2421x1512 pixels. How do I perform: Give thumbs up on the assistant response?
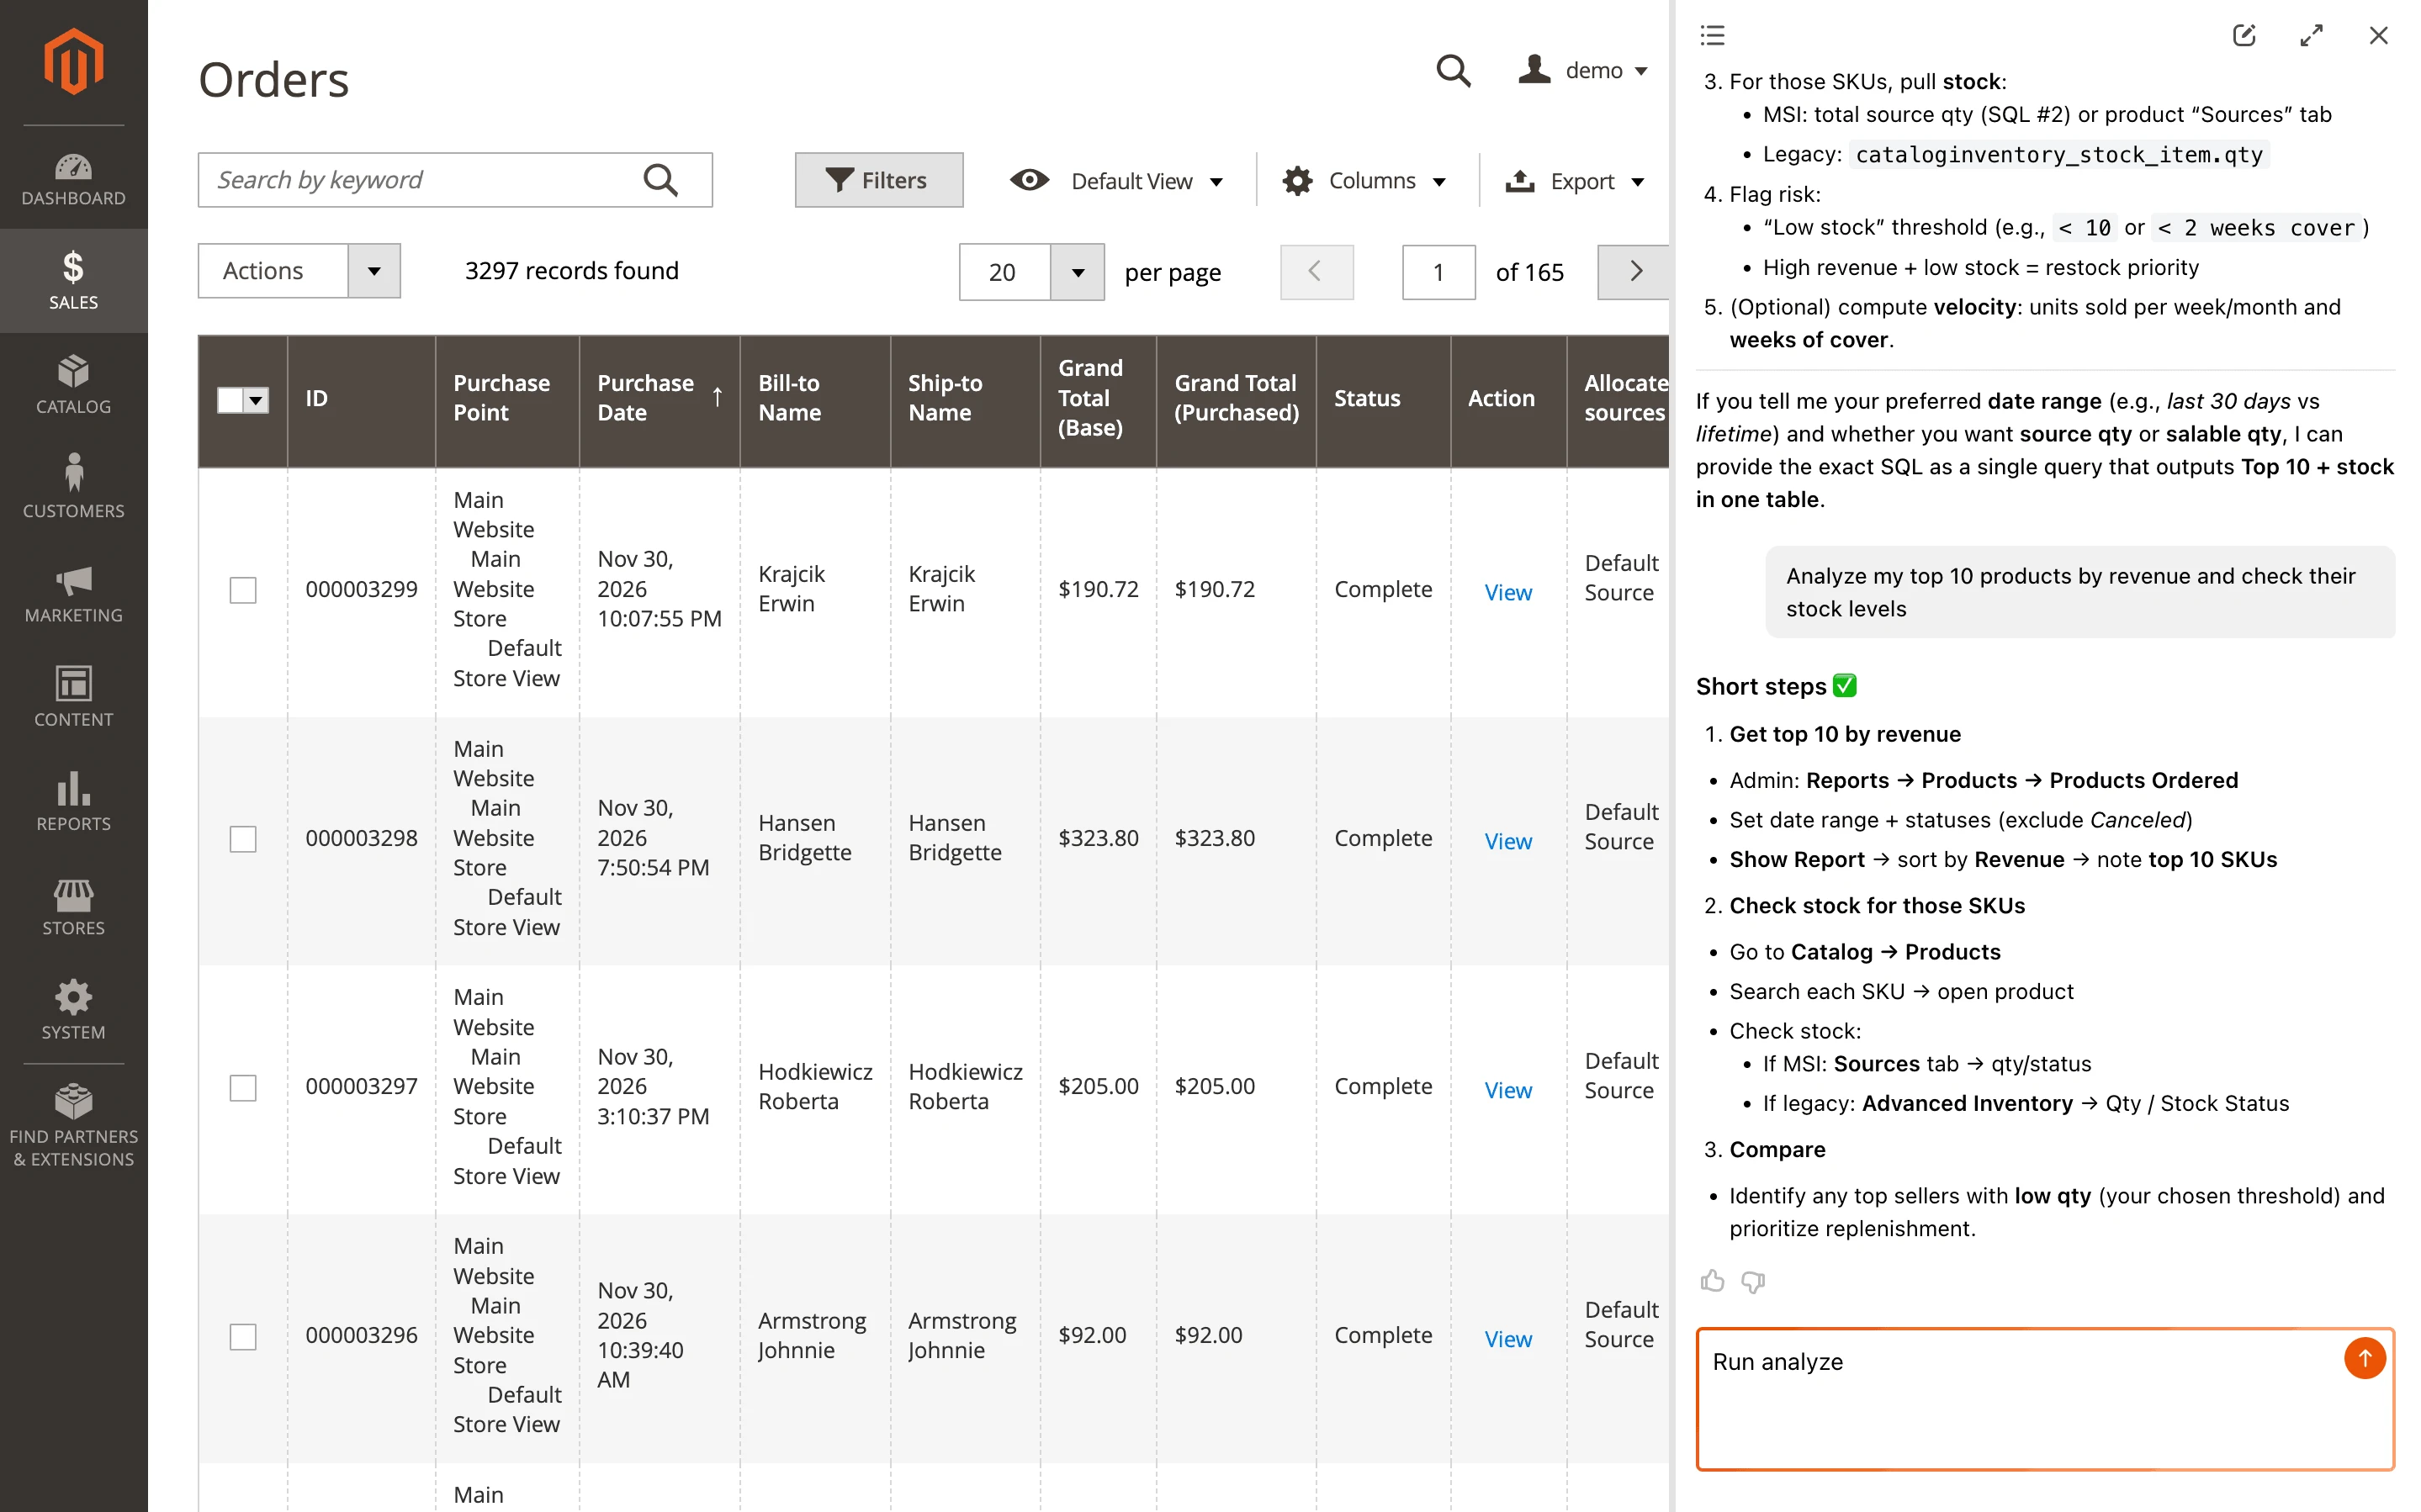click(x=1713, y=1281)
